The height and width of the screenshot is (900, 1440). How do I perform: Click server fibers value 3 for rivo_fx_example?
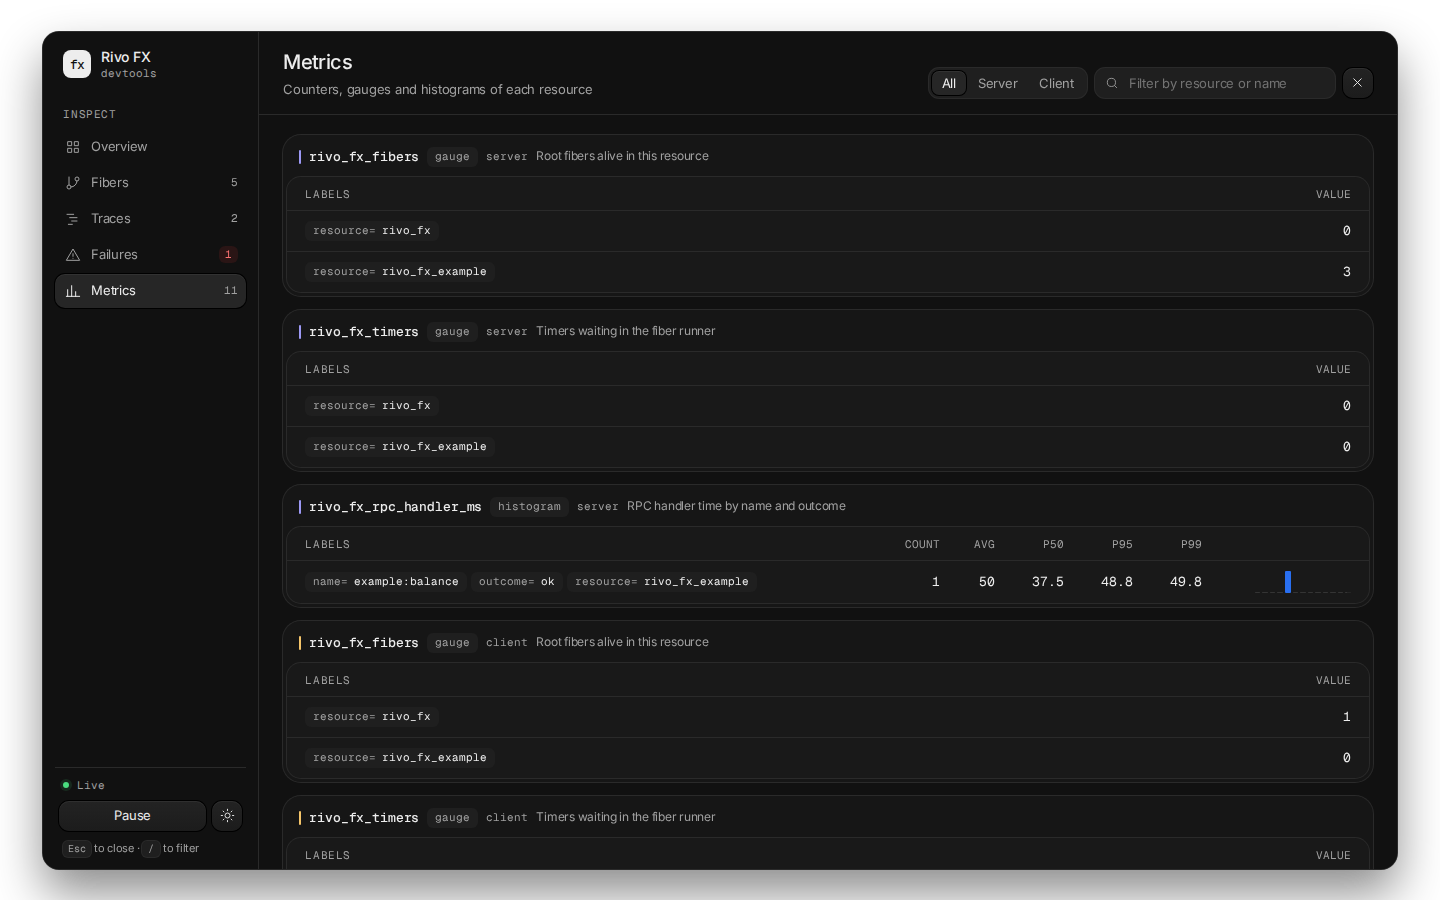1347,272
